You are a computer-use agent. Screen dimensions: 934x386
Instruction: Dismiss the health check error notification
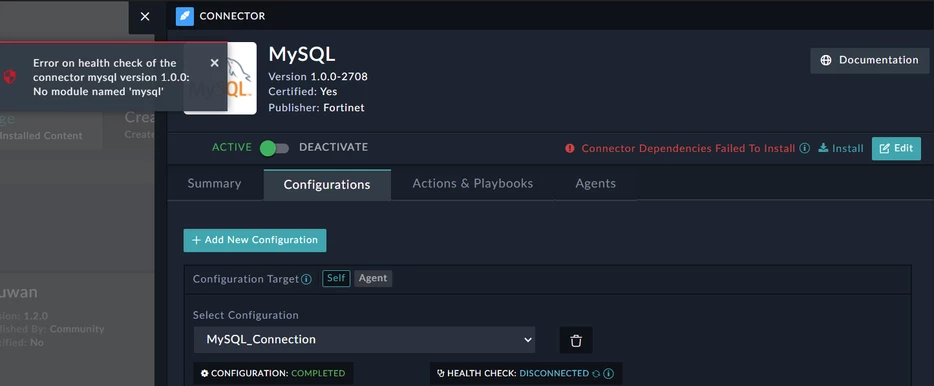(x=214, y=63)
